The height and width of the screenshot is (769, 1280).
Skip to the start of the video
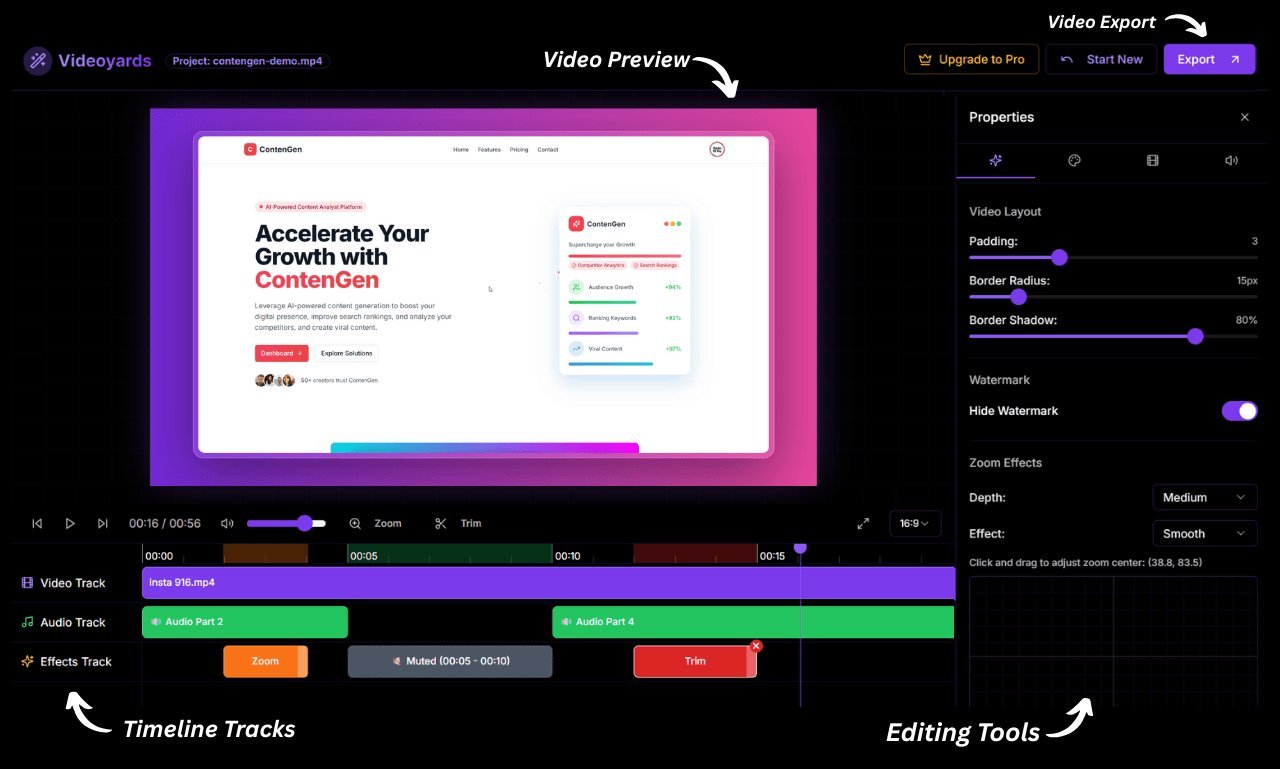(x=37, y=523)
